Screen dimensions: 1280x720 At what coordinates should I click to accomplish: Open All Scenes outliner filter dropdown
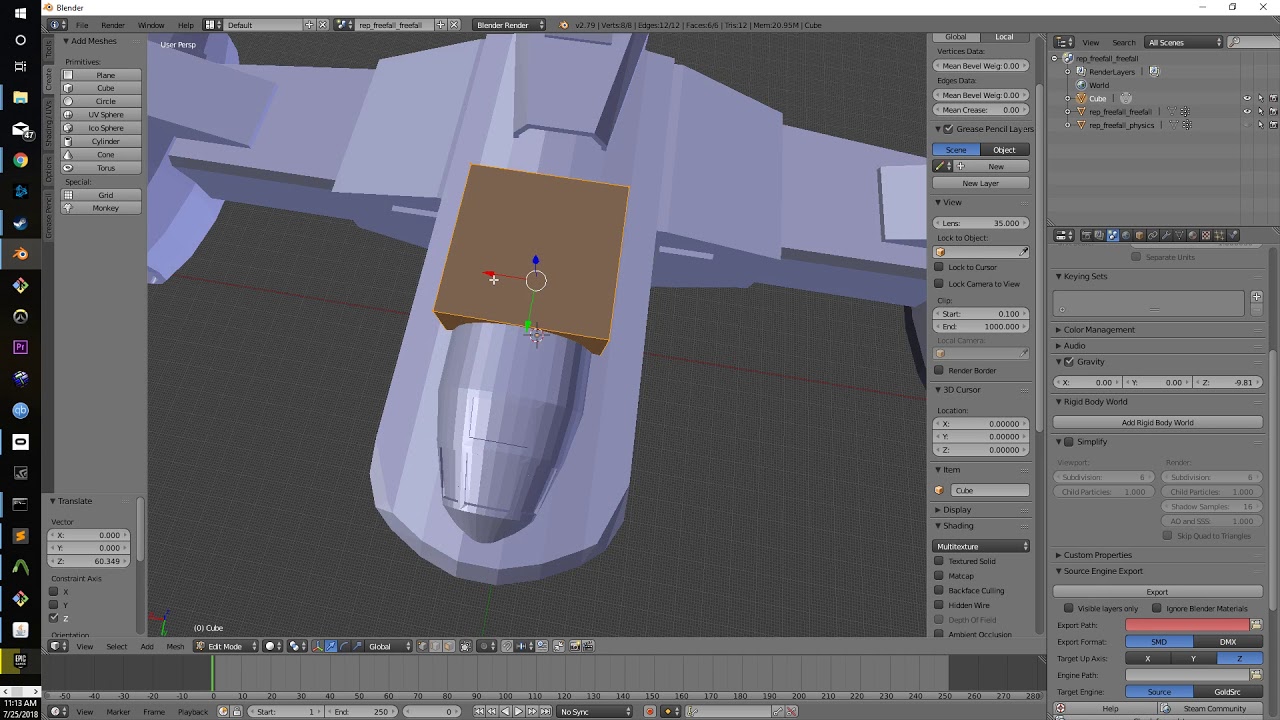click(x=1185, y=42)
